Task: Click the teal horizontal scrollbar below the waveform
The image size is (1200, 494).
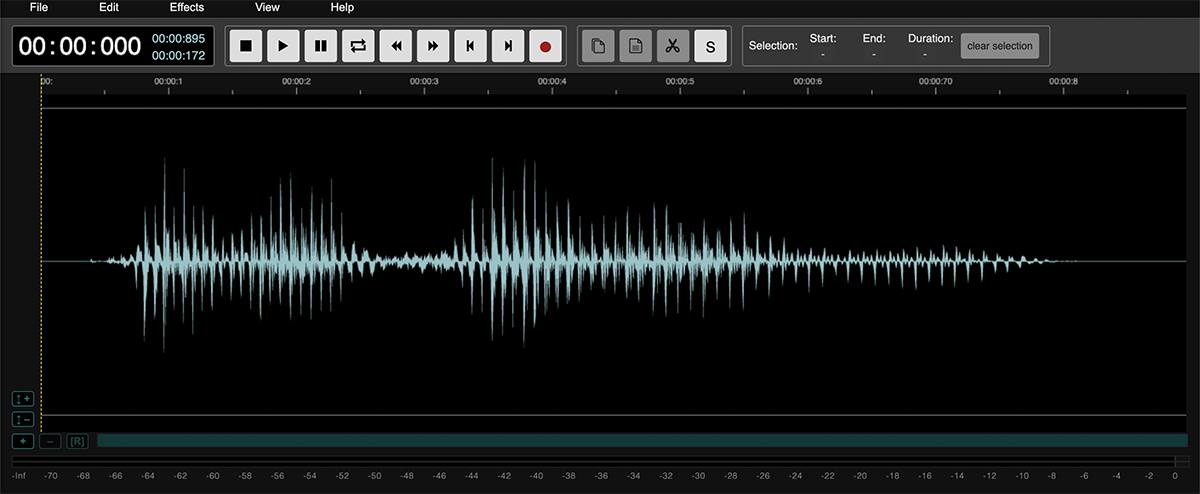Action: click(640, 441)
